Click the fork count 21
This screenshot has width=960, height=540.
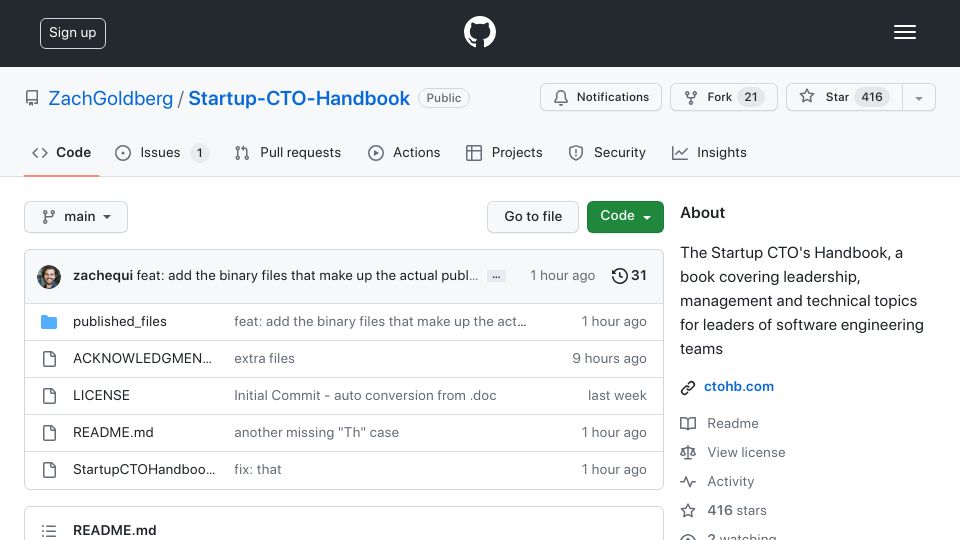coord(751,97)
